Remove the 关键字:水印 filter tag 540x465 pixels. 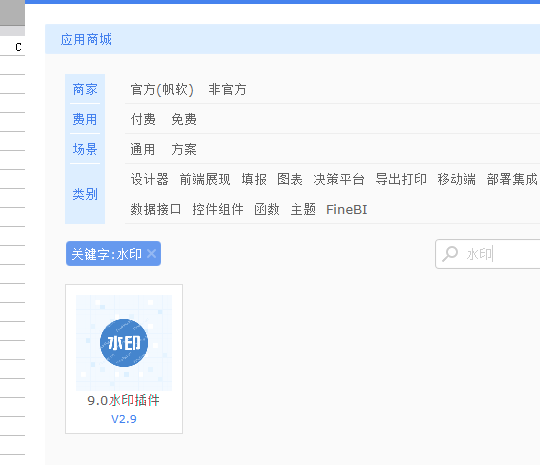point(152,254)
